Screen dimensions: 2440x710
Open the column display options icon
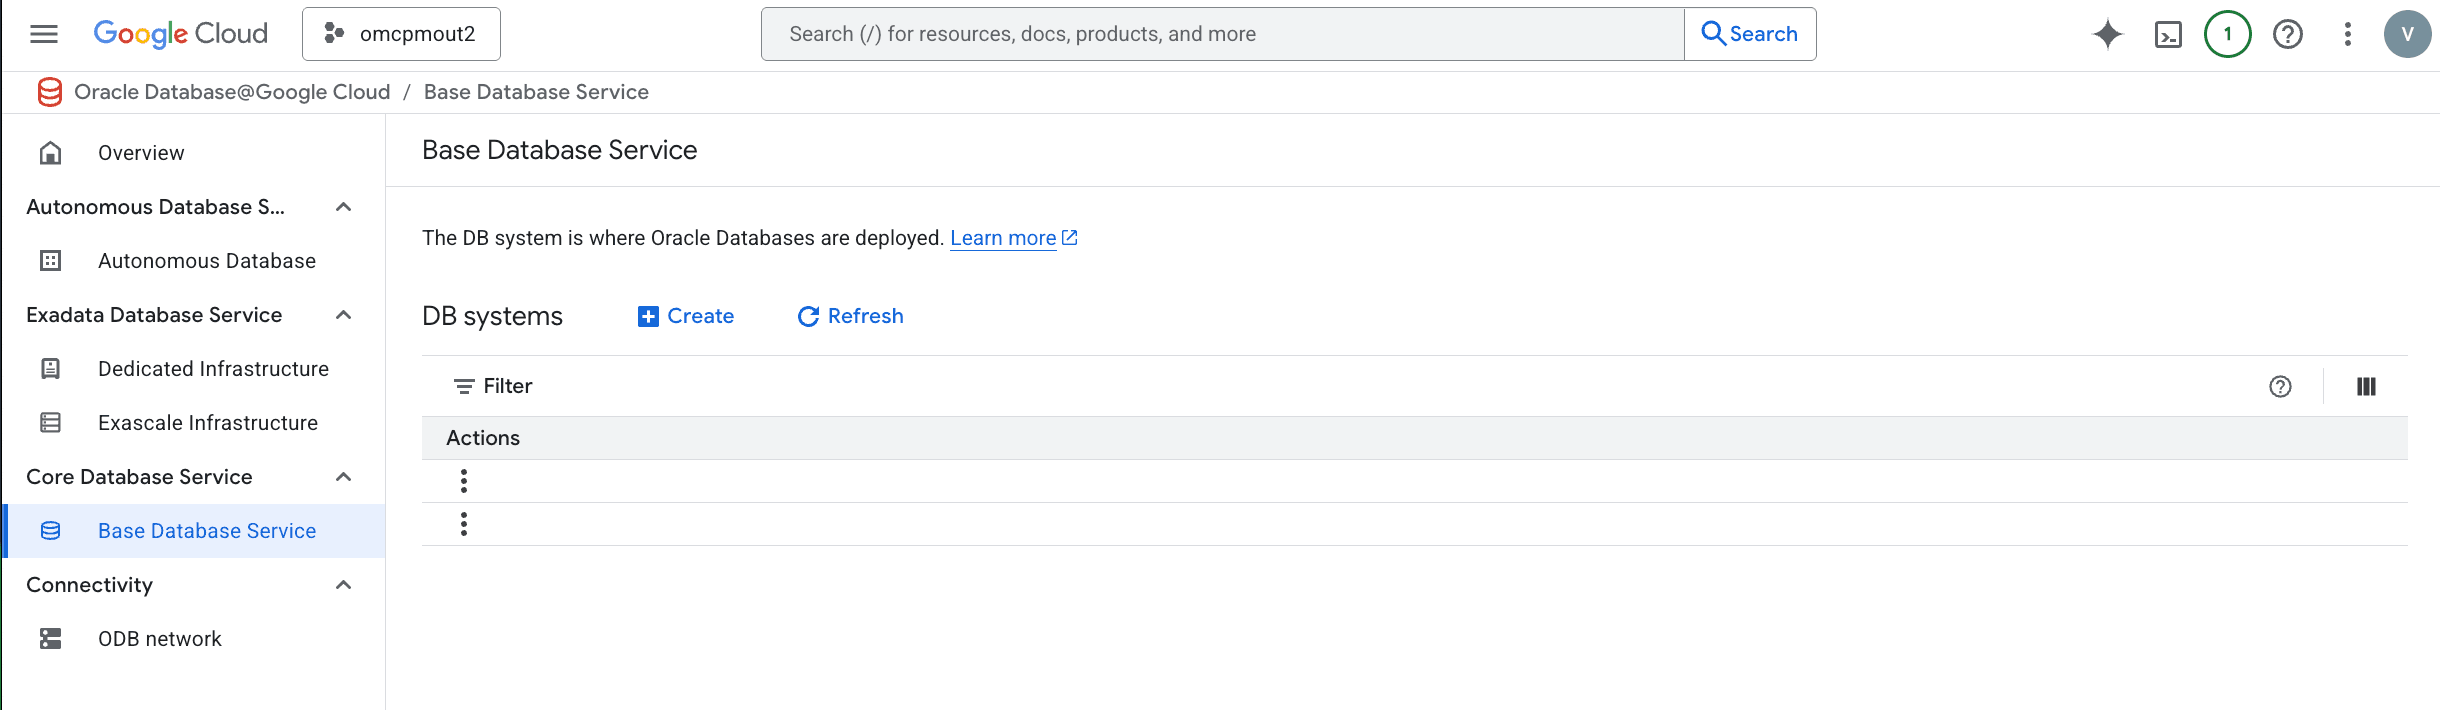pos(2366,387)
